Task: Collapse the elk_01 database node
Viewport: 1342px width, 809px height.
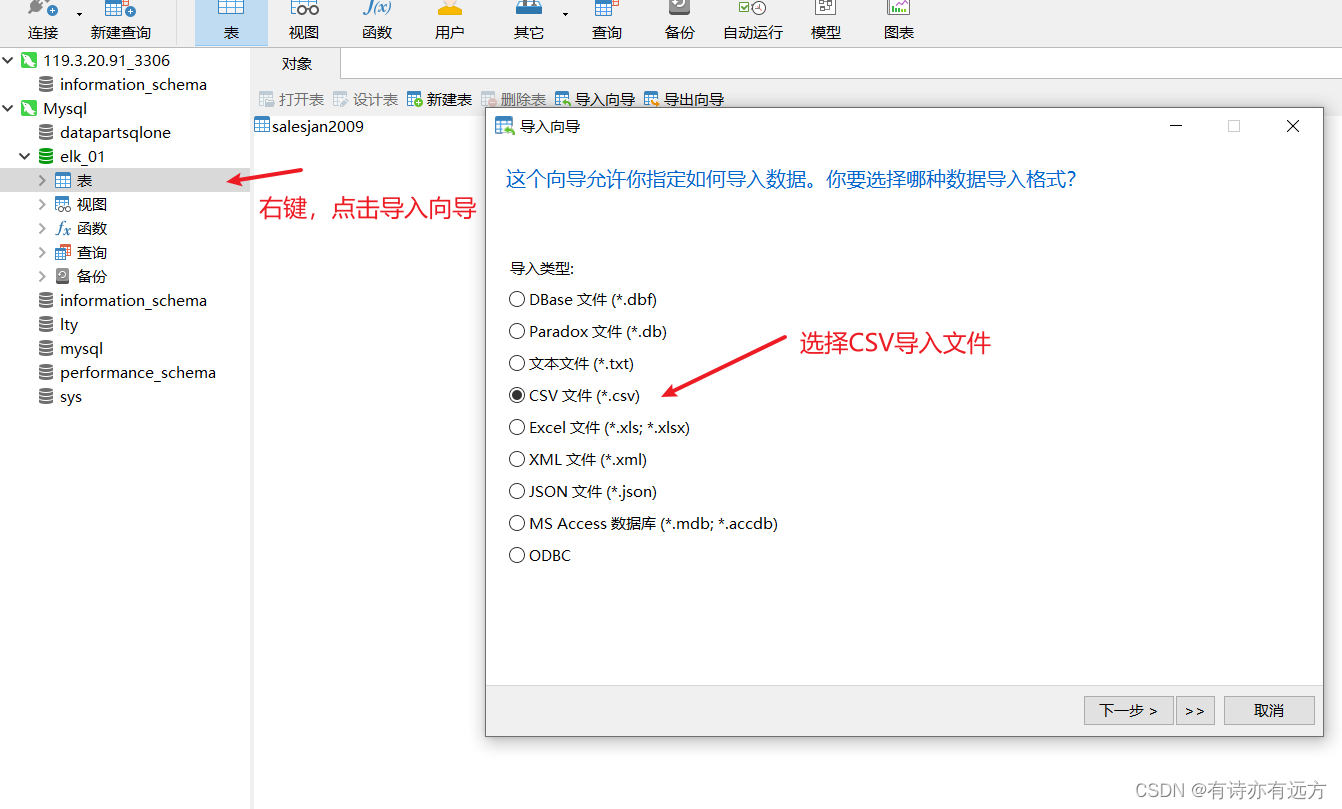Action: (x=25, y=156)
